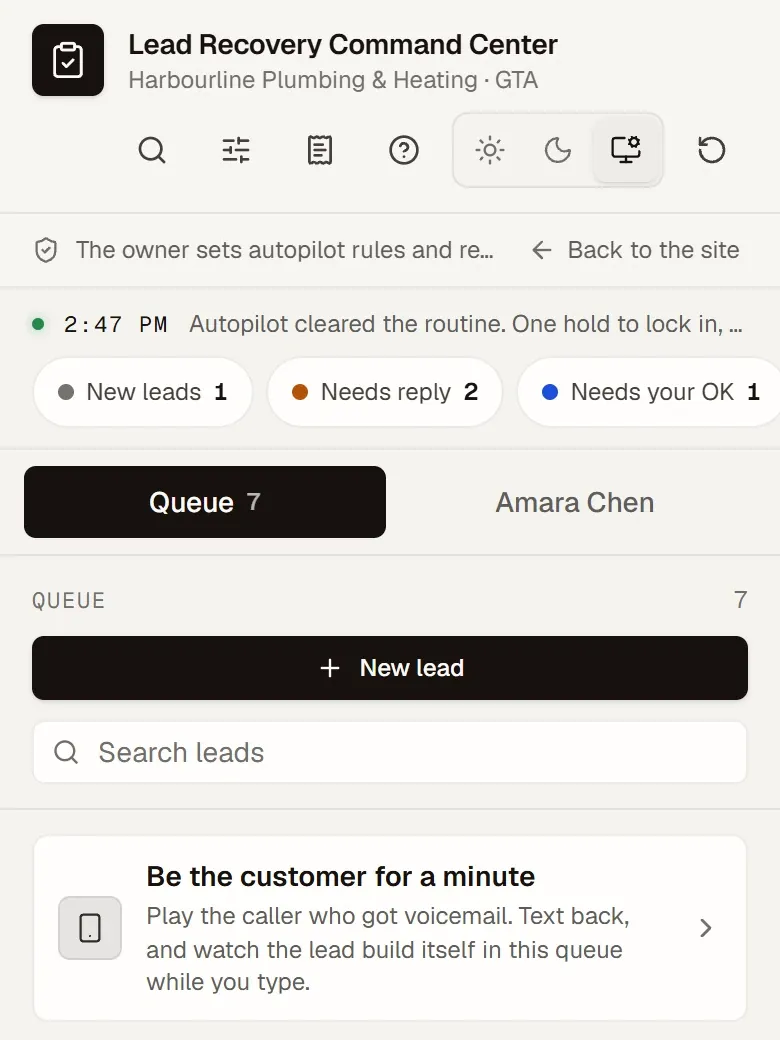The height and width of the screenshot is (1040, 780).
Task: Open help question mark icon
Action: coord(403,150)
